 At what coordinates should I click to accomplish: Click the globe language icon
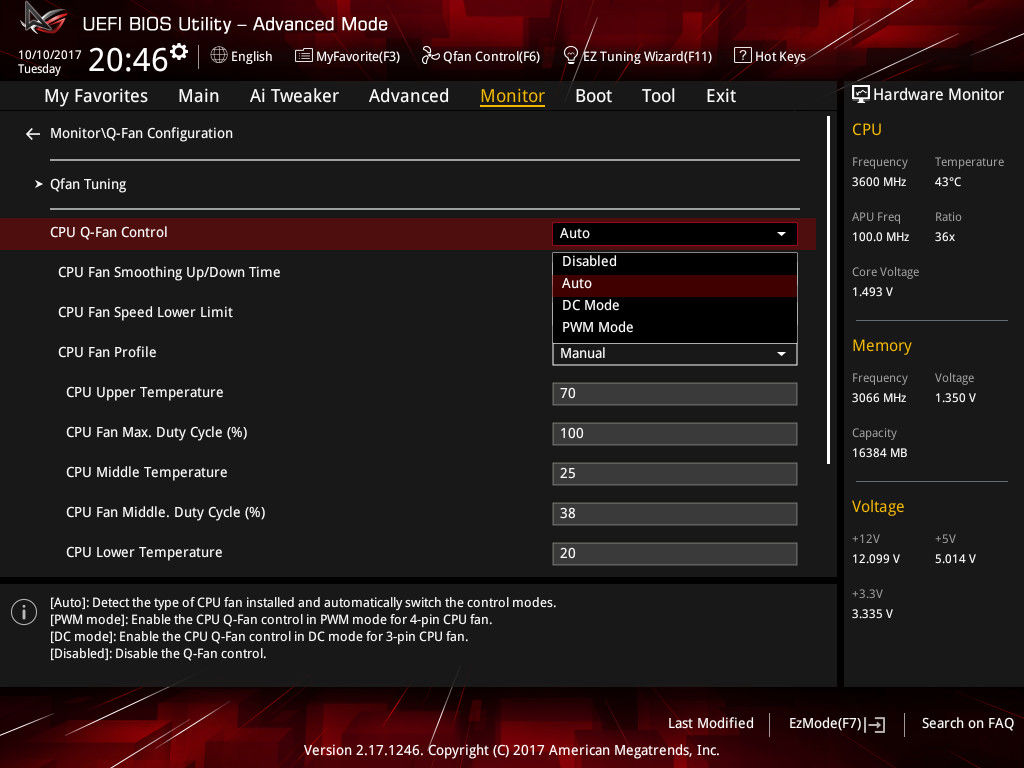coord(219,56)
